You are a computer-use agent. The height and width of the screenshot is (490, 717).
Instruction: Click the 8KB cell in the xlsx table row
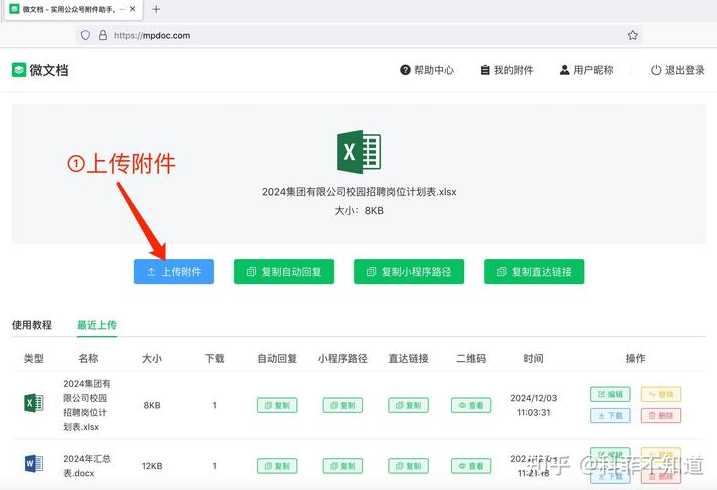(x=152, y=405)
